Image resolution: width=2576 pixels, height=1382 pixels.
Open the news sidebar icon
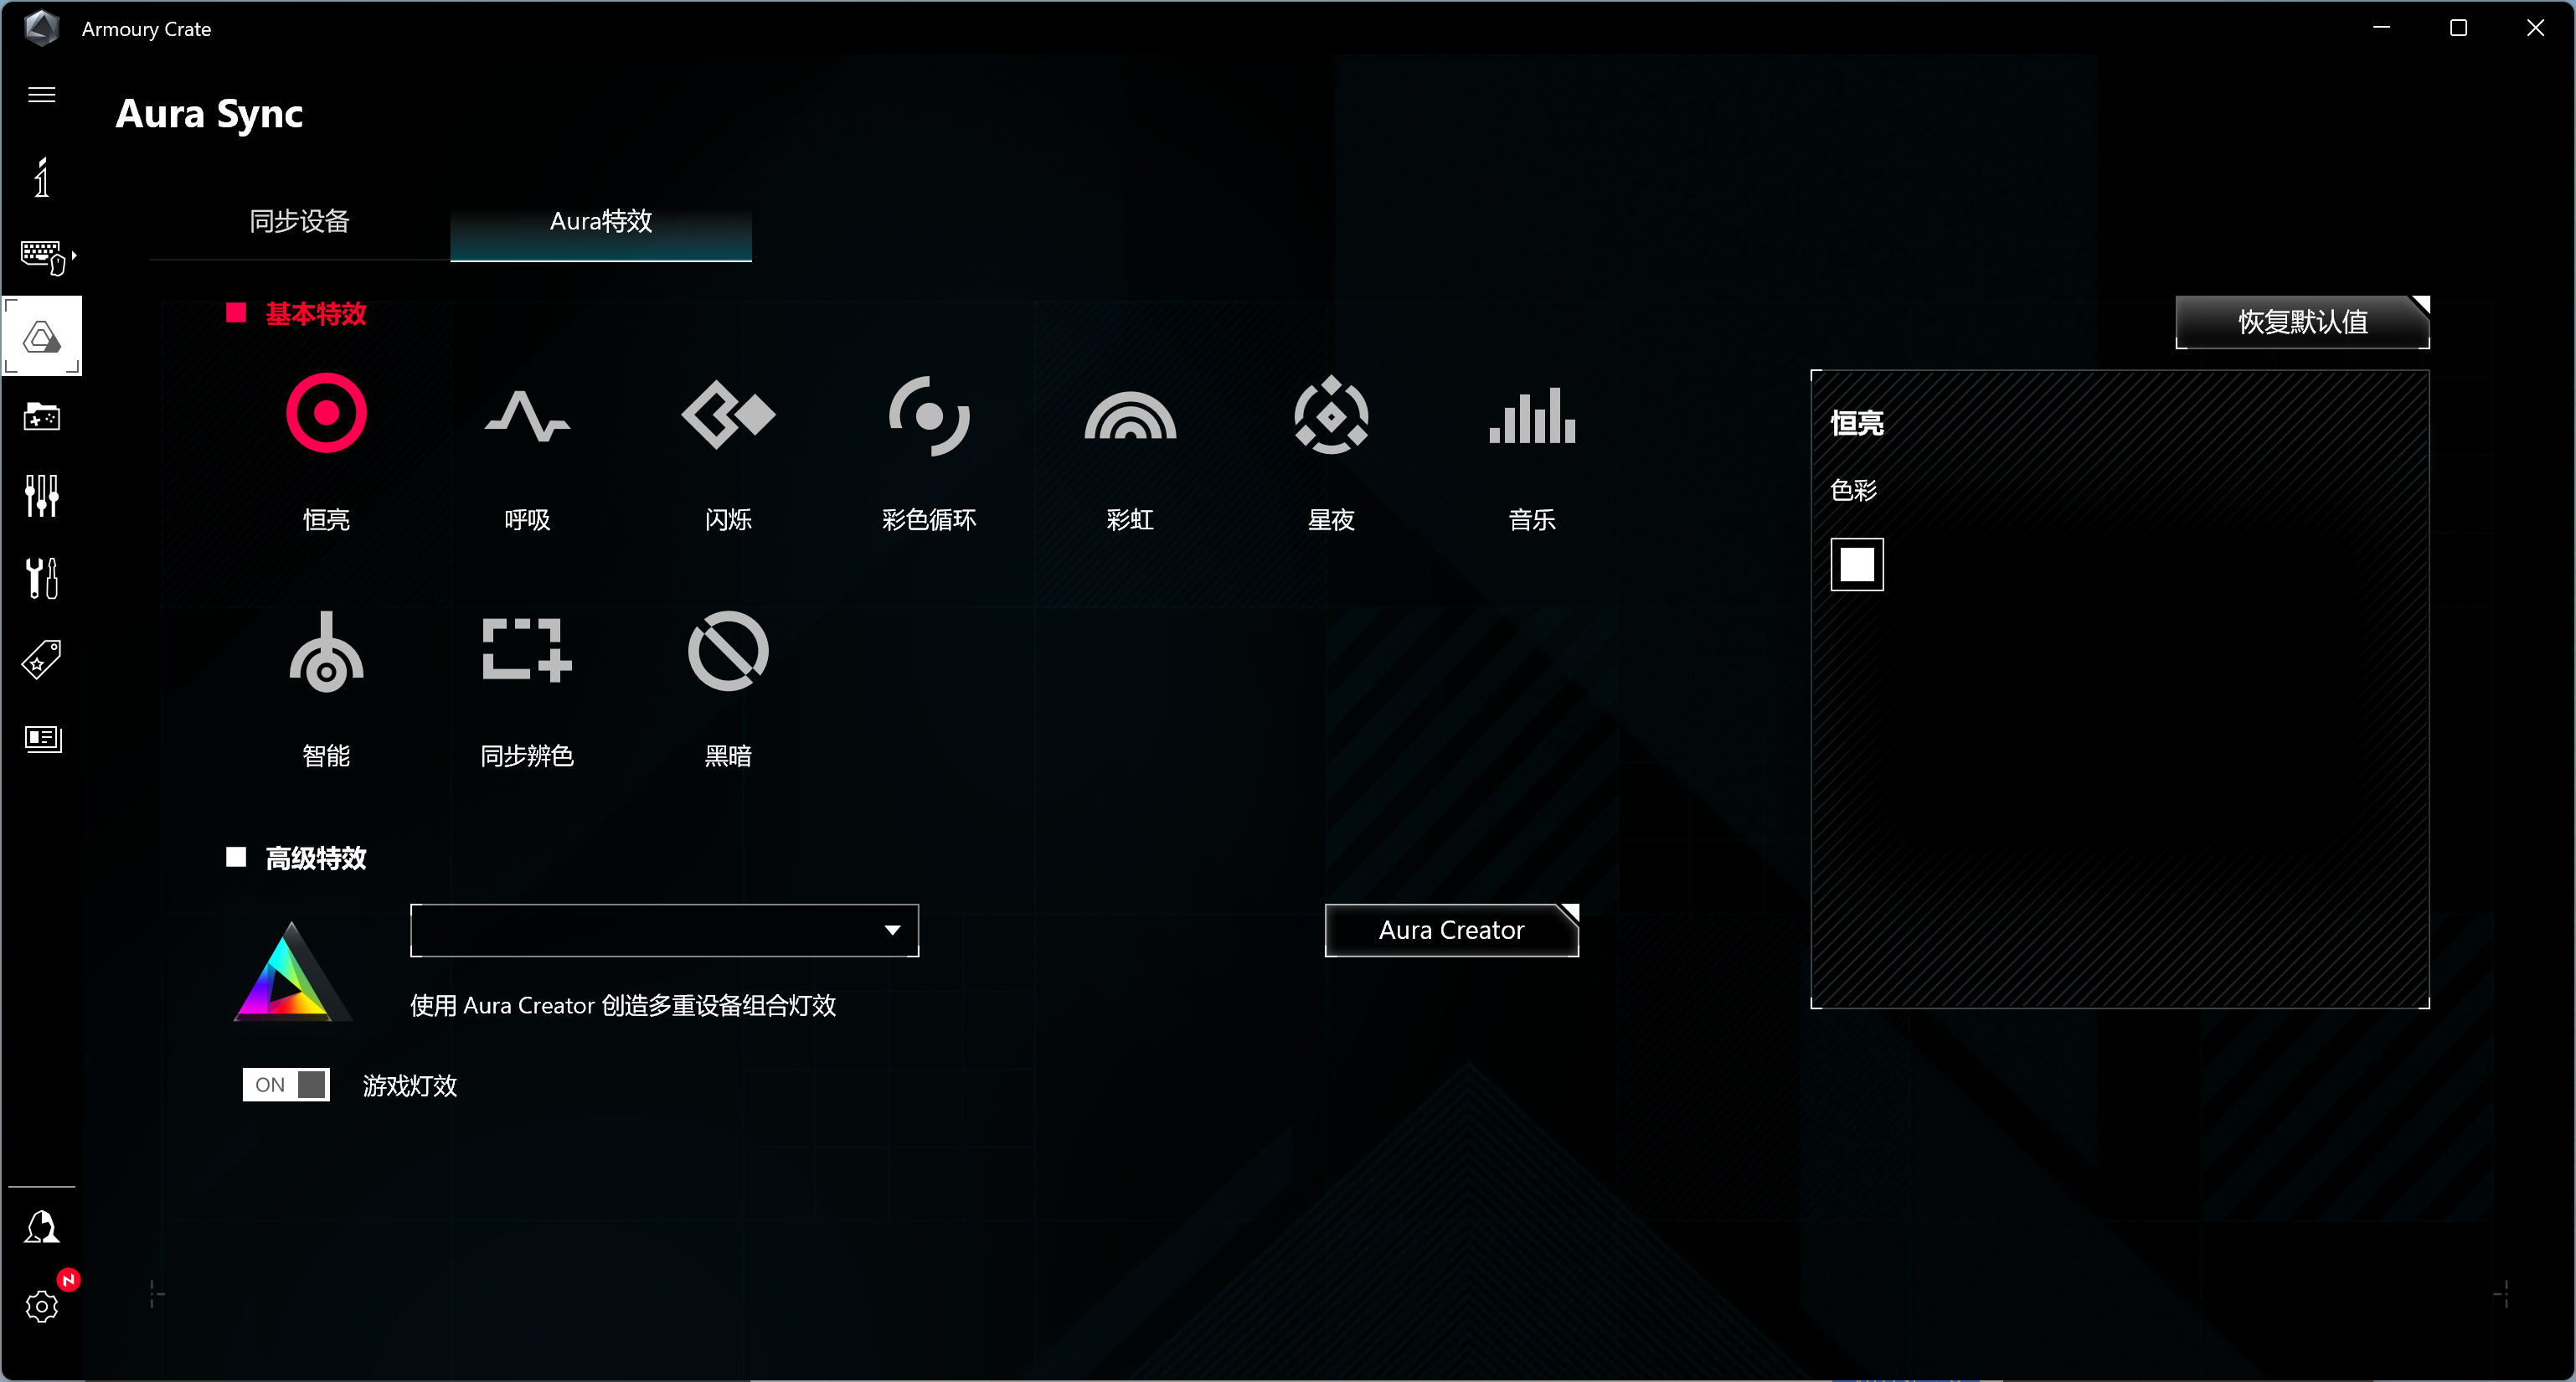[x=42, y=739]
